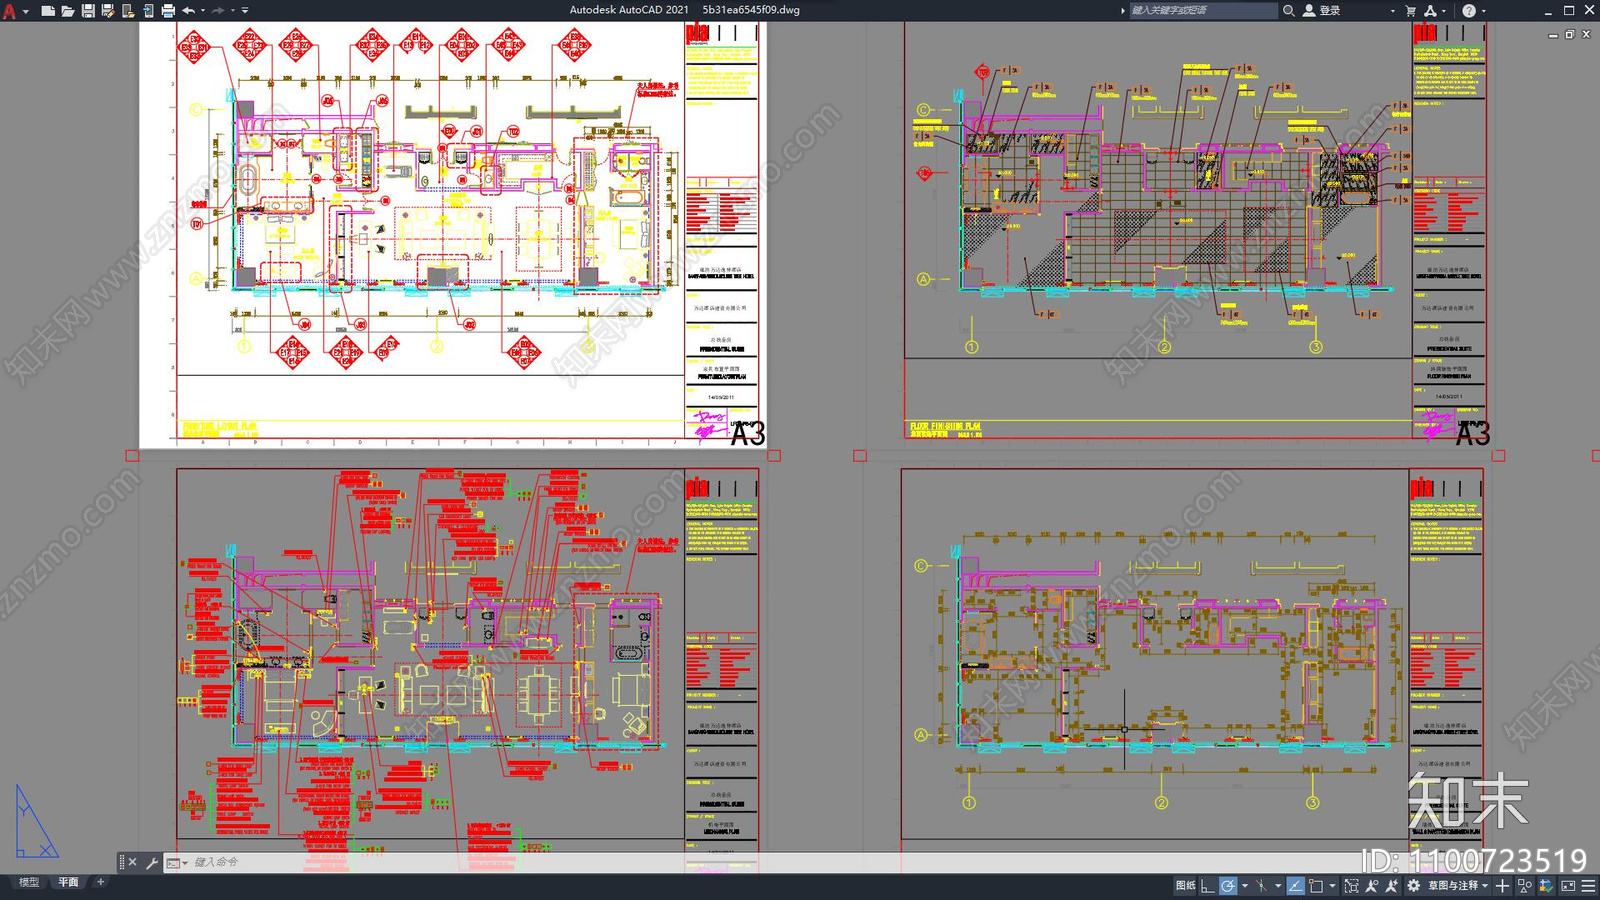1600x900 pixels.
Task: Close the command line with X
Action: click(x=132, y=862)
